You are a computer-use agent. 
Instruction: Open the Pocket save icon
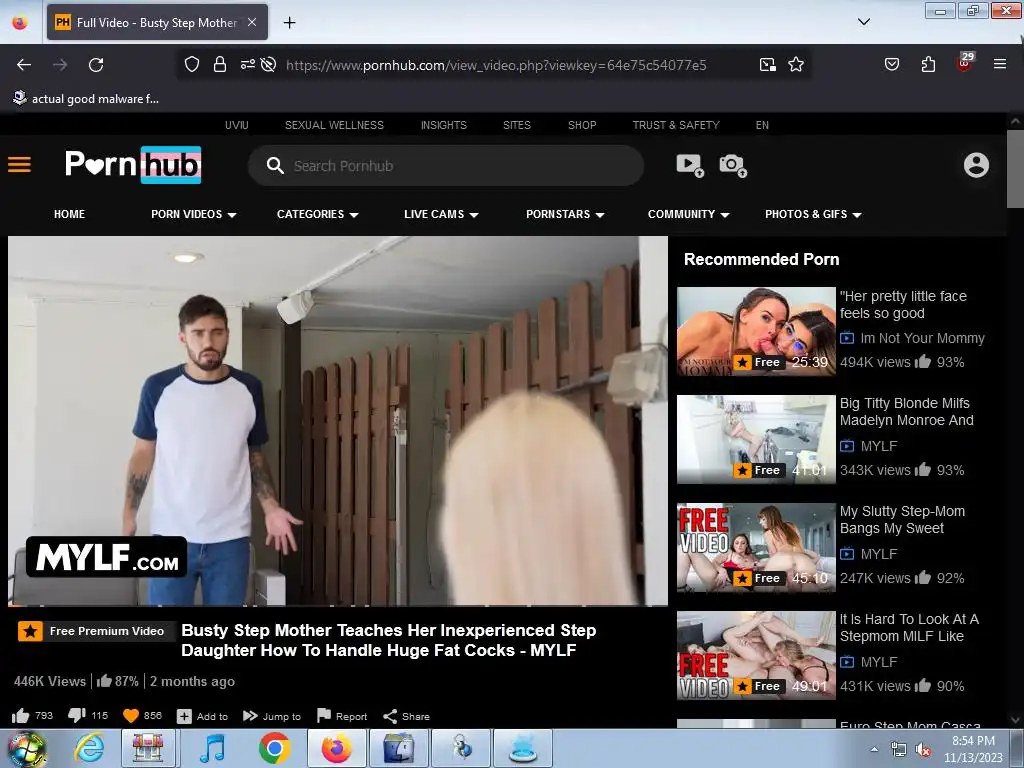pyautogui.click(x=892, y=65)
